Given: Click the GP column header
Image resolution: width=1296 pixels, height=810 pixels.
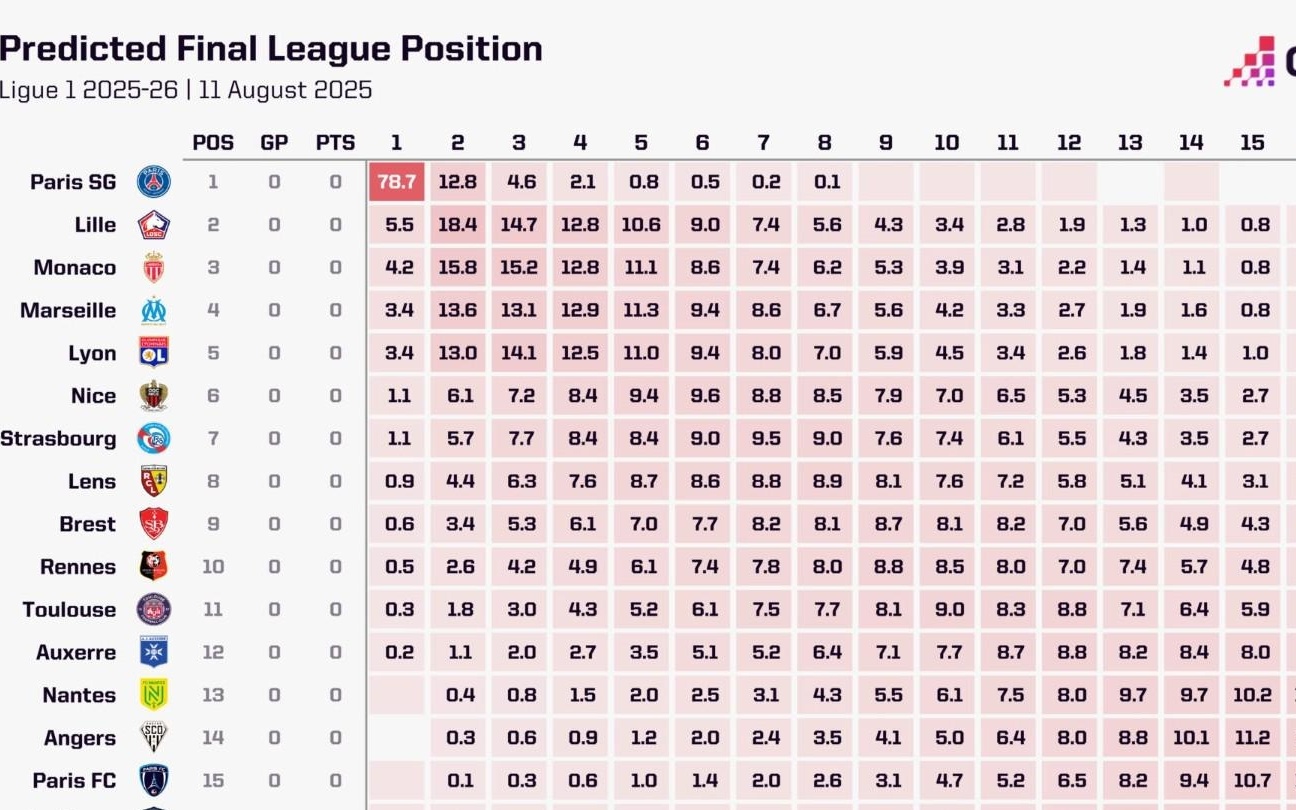Looking at the screenshot, I should point(274,143).
